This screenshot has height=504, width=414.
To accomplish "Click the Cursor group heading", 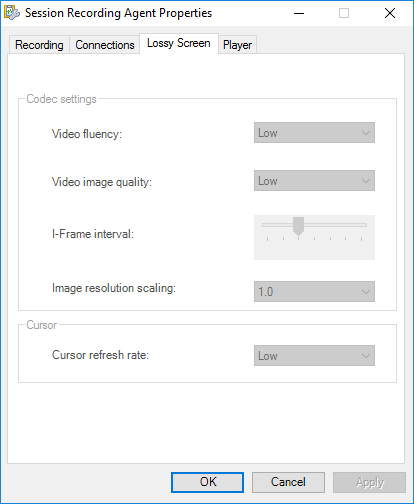I will click(x=42, y=325).
